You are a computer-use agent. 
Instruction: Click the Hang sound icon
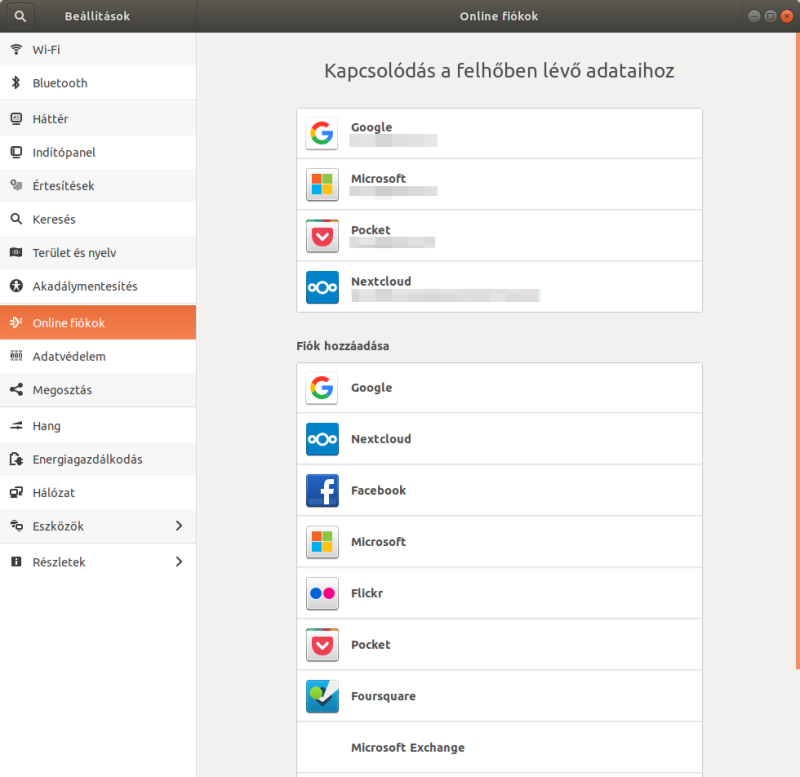[x=16, y=425]
